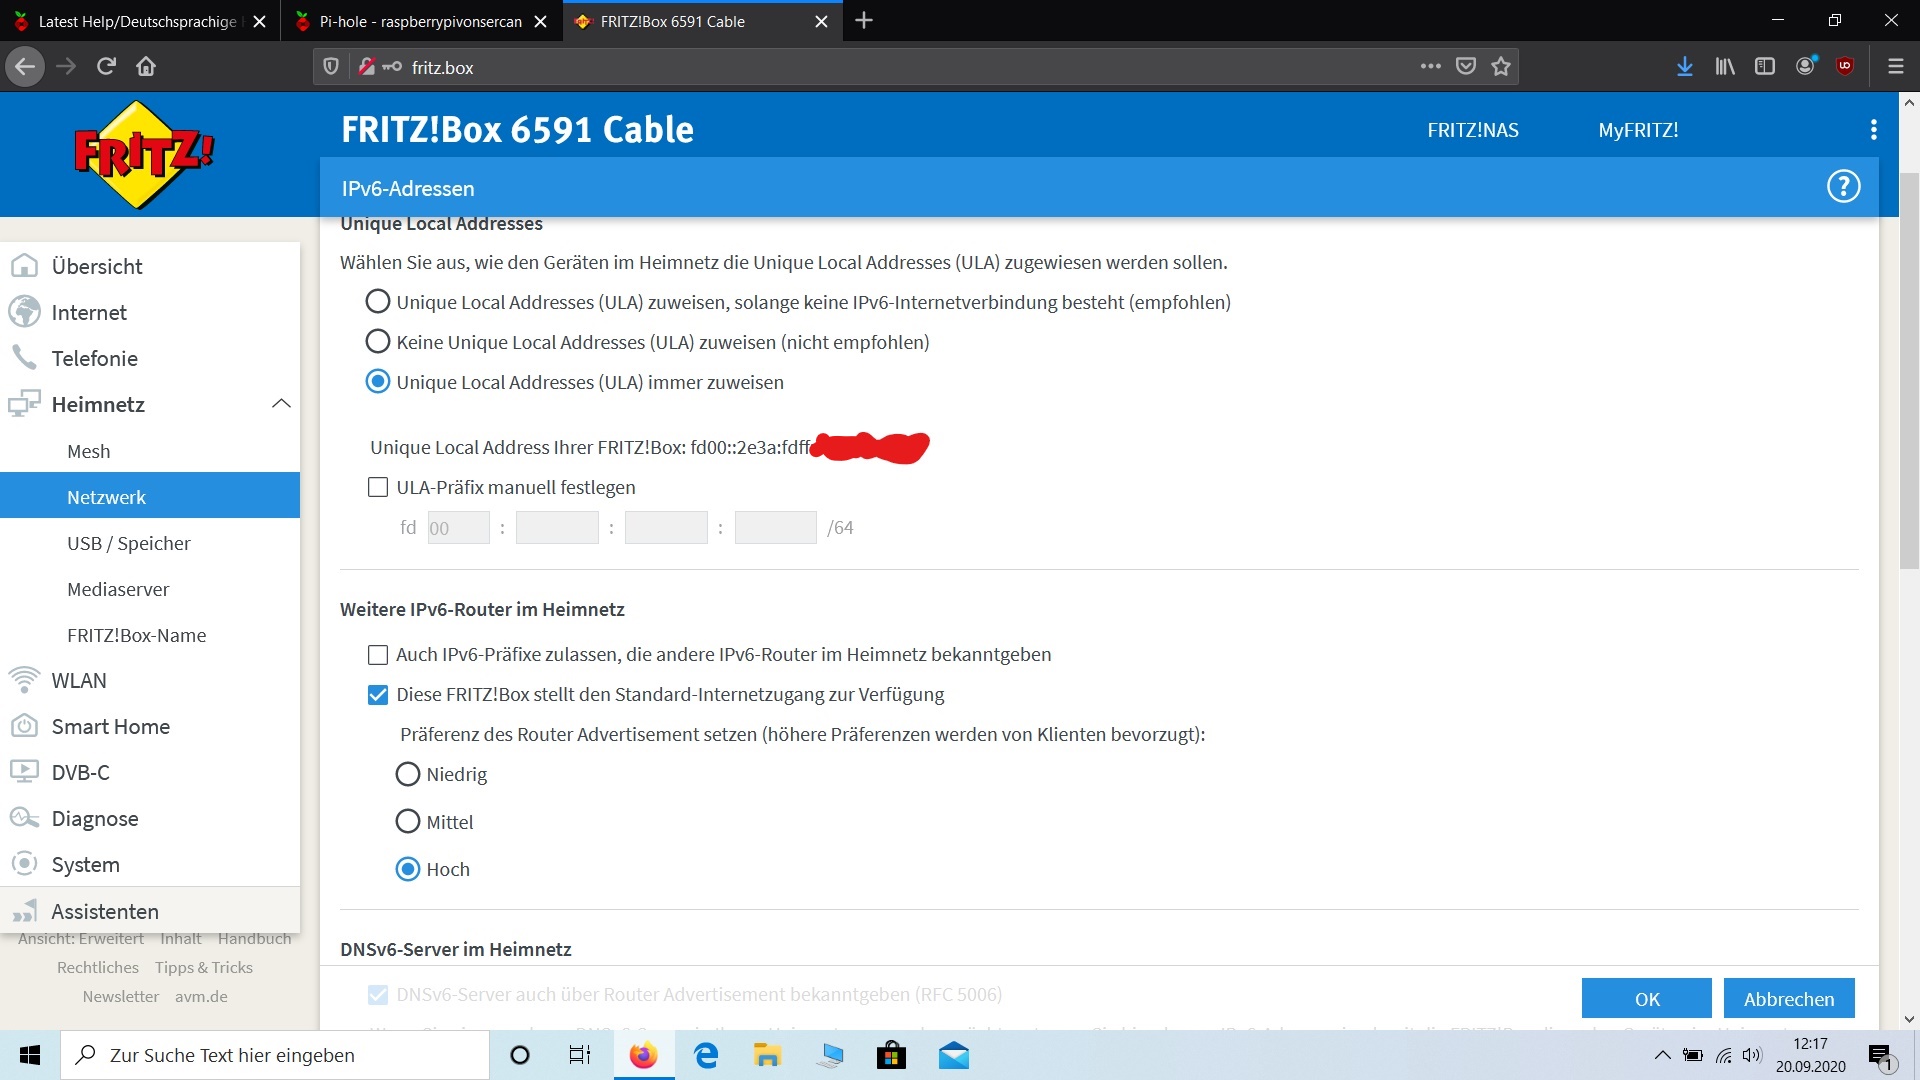Set router advertisement preference to Niedrig
The height and width of the screenshot is (1080, 1920).
(407, 774)
